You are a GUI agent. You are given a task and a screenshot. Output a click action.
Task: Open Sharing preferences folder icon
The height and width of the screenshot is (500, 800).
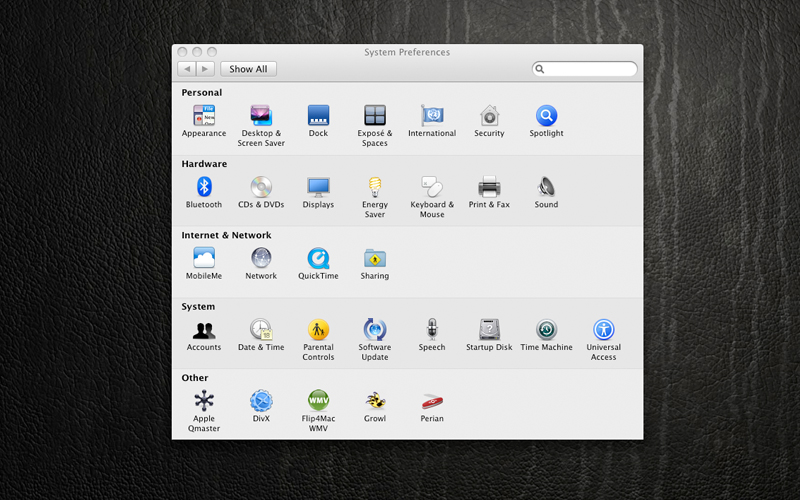click(x=374, y=258)
